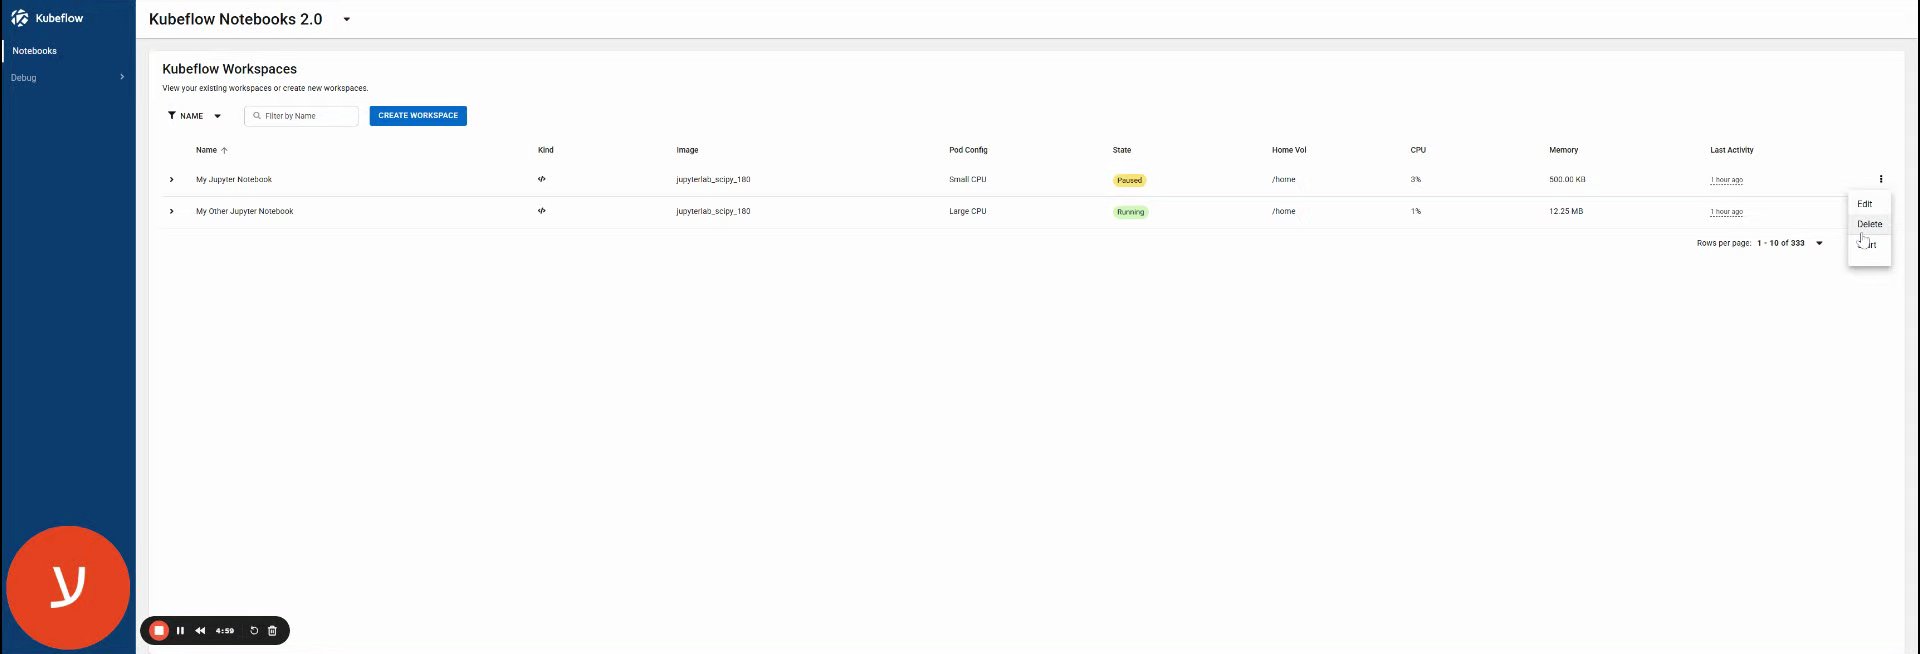Click the Small CPU pod config cell

coord(967,180)
